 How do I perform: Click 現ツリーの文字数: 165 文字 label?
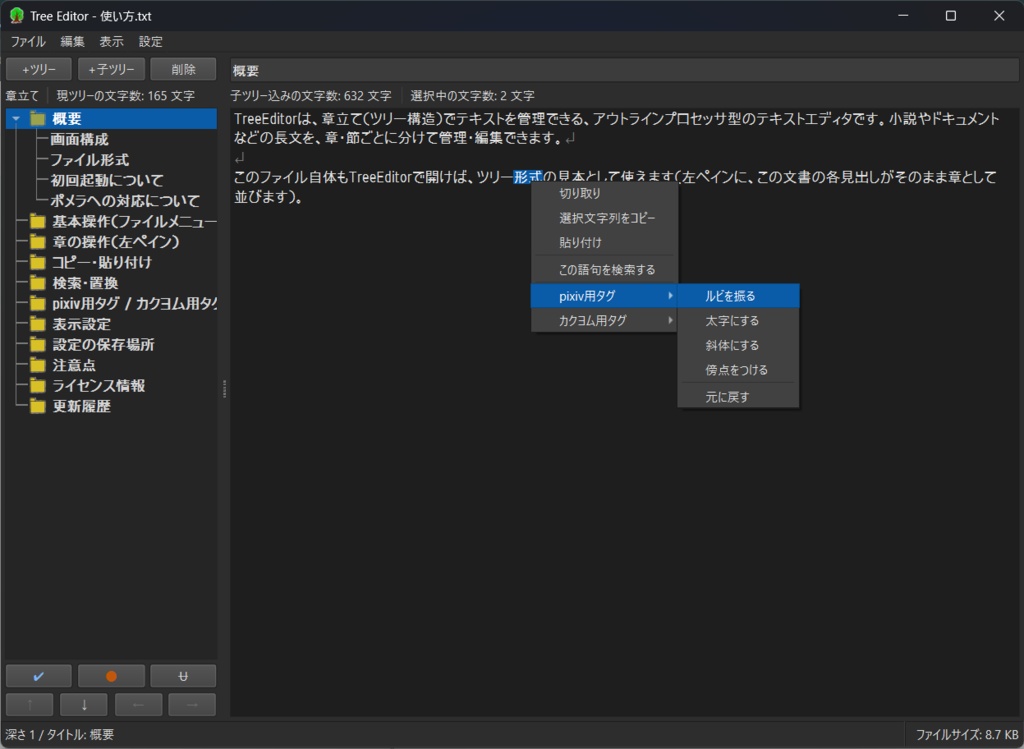[x=125, y=96]
